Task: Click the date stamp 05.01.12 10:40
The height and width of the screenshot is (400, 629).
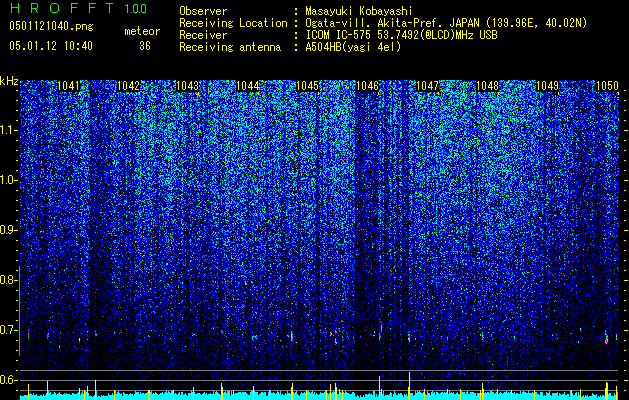Action: point(51,46)
